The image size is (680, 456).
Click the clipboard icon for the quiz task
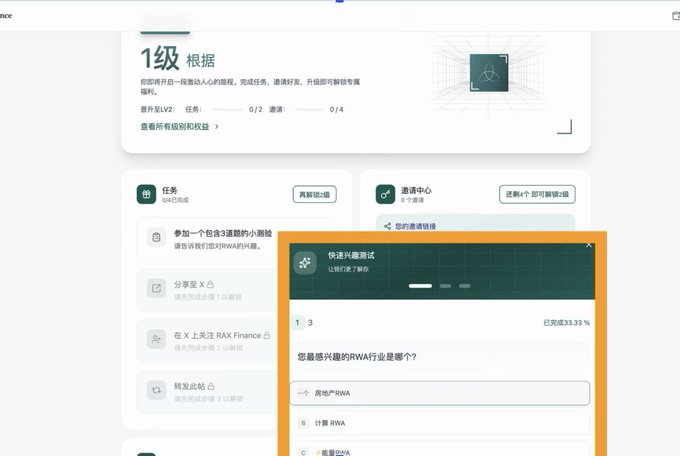tap(156, 237)
